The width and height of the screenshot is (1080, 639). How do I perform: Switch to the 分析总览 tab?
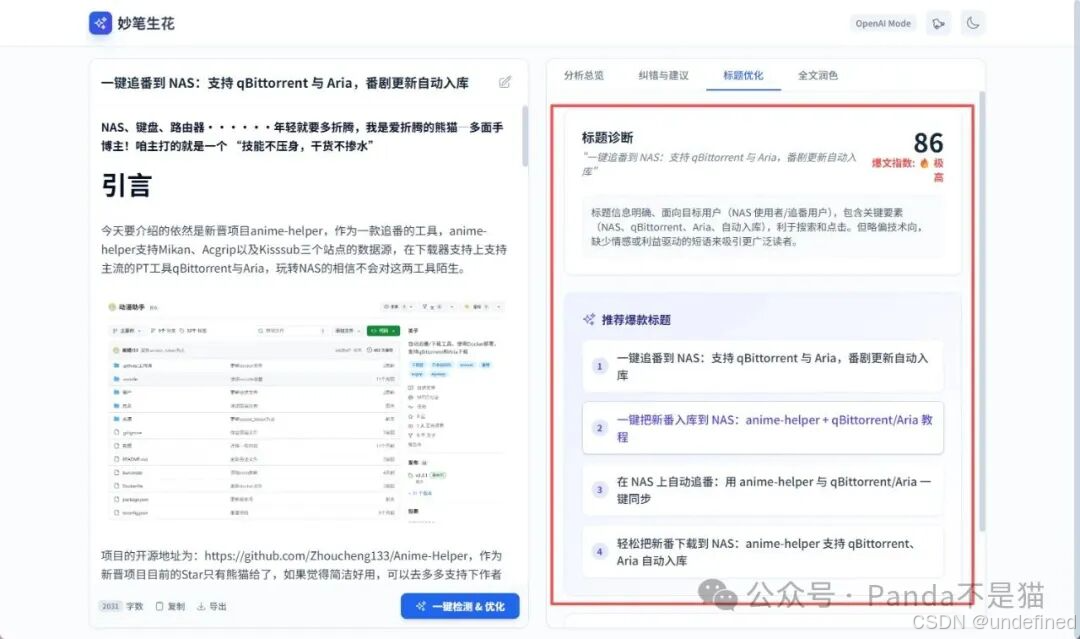coord(583,75)
